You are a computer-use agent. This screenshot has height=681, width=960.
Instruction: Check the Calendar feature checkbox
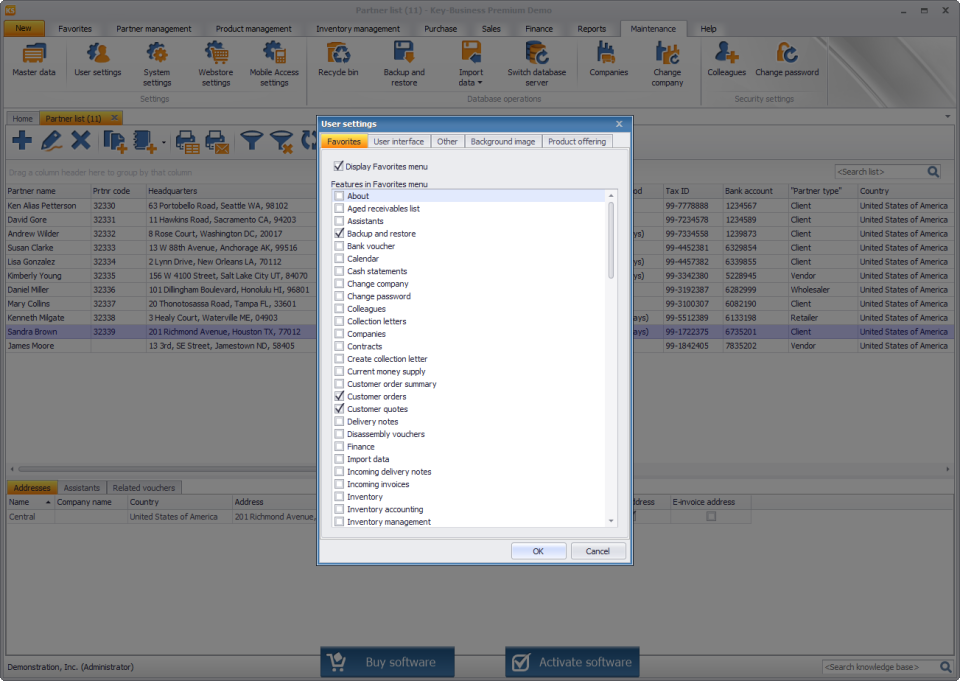(x=338, y=258)
